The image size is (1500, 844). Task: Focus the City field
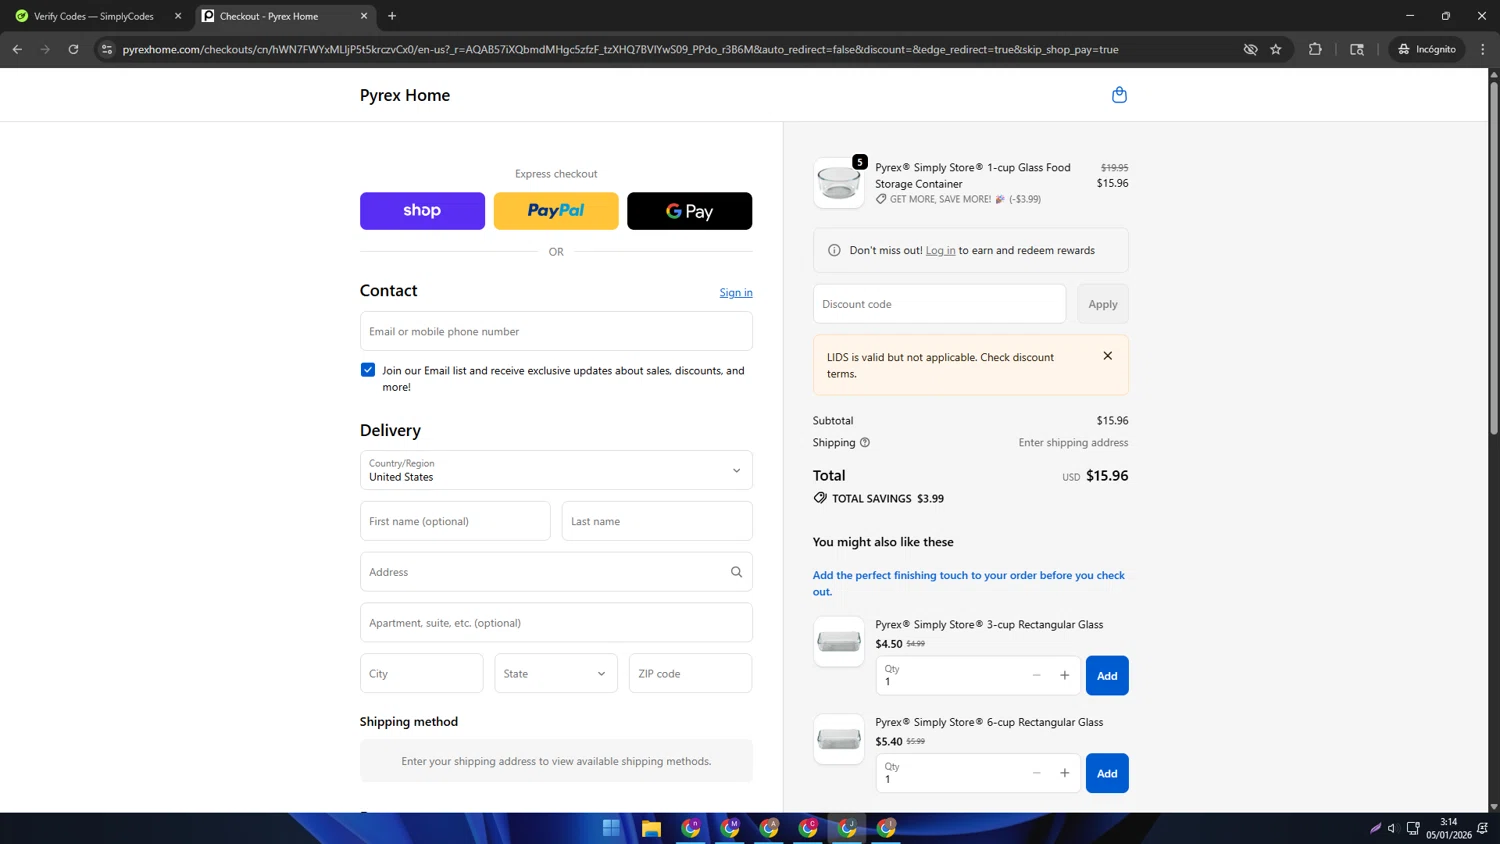click(x=422, y=674)
